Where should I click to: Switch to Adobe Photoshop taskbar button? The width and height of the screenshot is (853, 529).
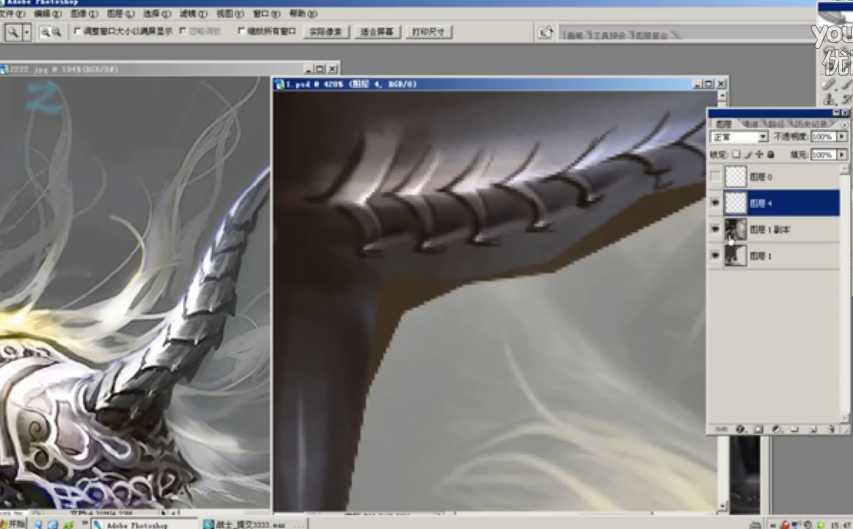[x=143, y=525]
